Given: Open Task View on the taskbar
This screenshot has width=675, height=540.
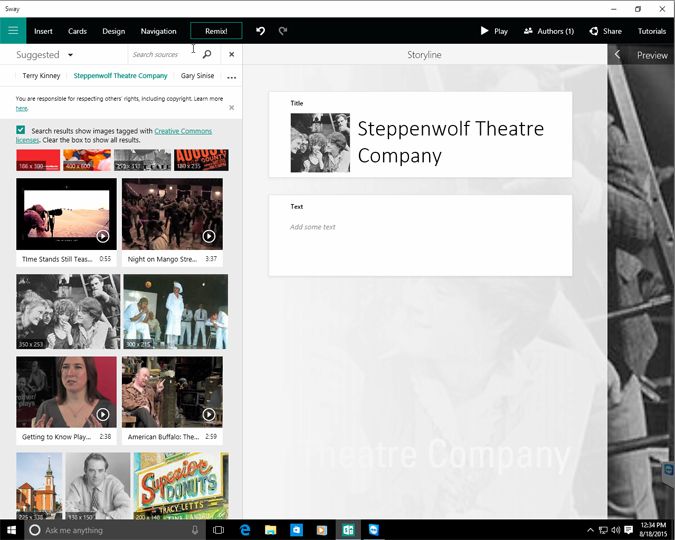Looking at the screenshot, I should click(219, 530).
